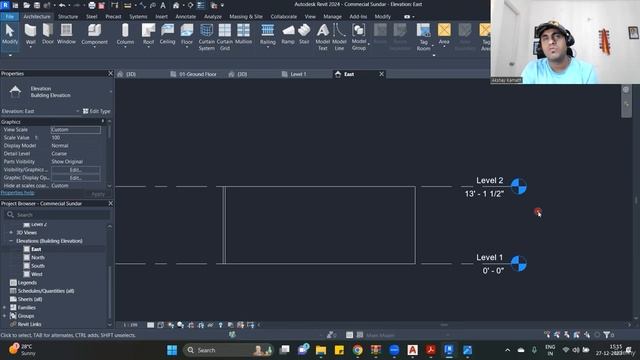The width and height of the screenshot is (640, 360).
Task: Expand the Families tree node
Action: [4, 307]
